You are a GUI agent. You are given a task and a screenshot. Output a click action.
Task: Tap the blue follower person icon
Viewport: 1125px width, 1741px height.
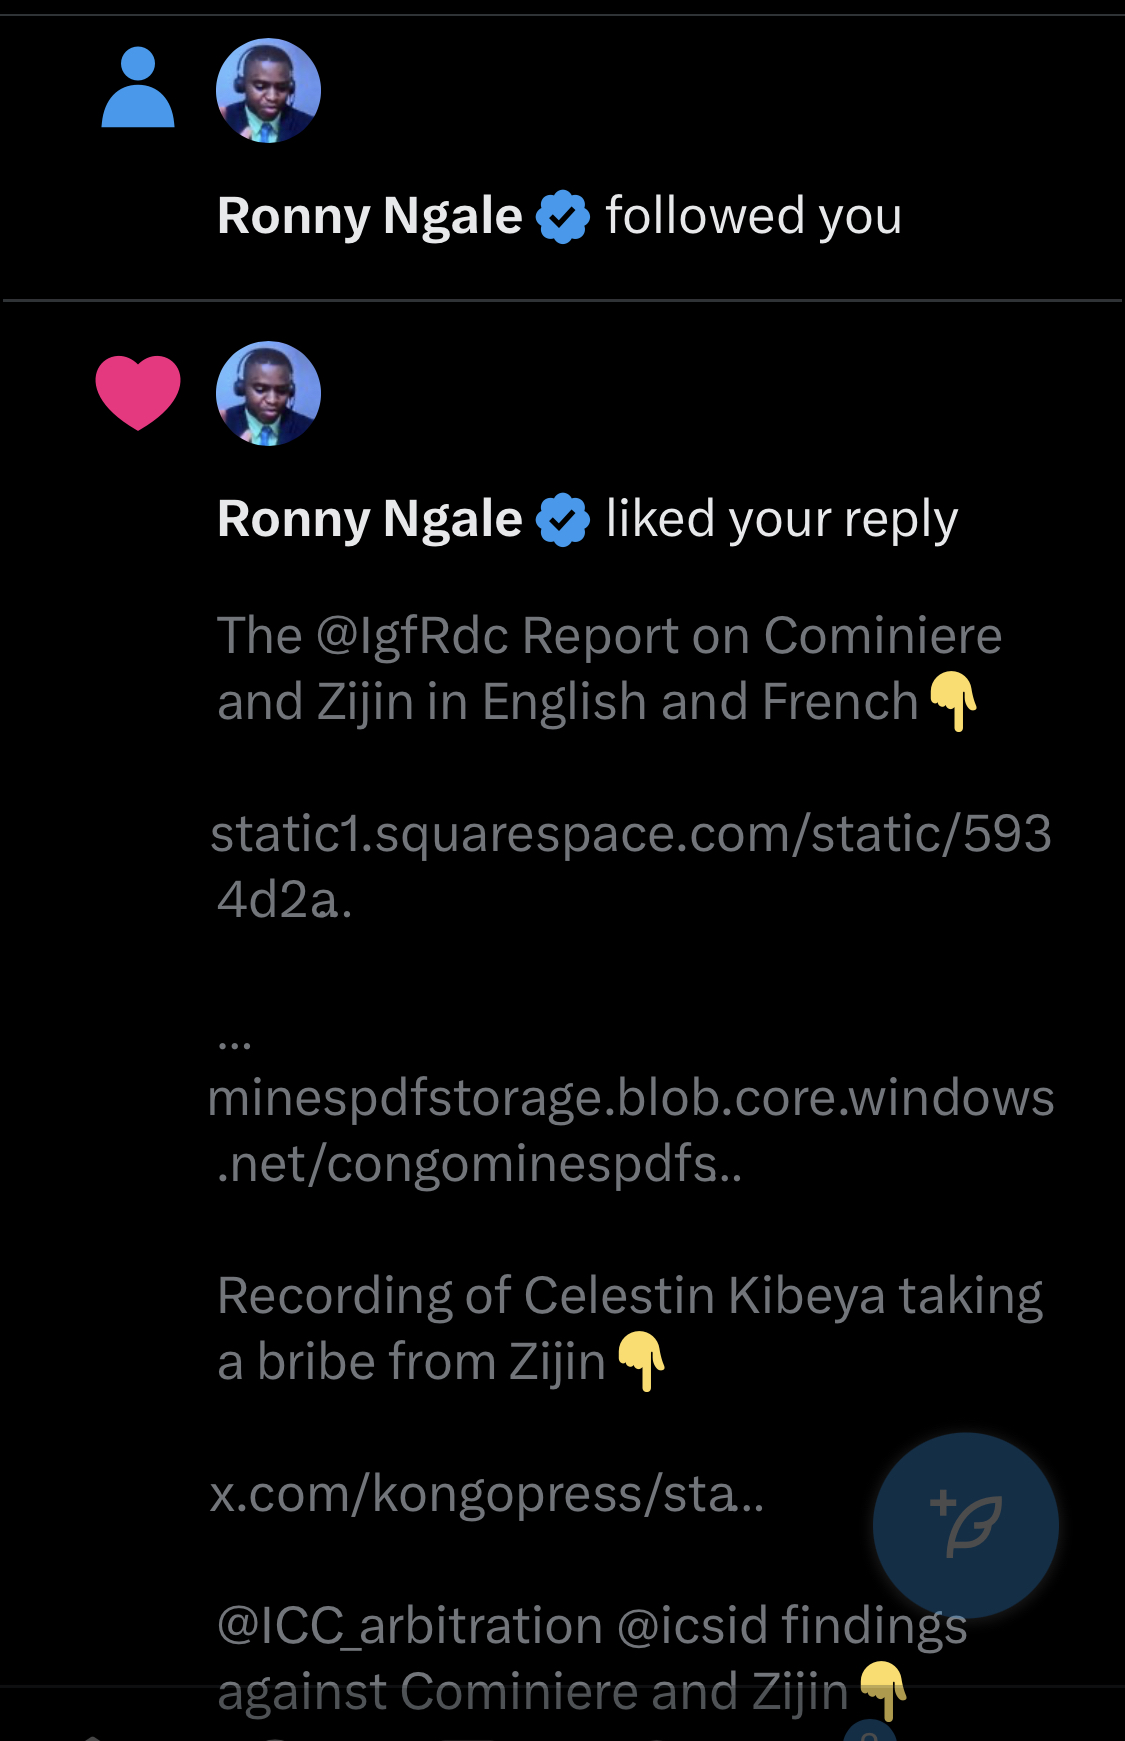click(138, 88)
